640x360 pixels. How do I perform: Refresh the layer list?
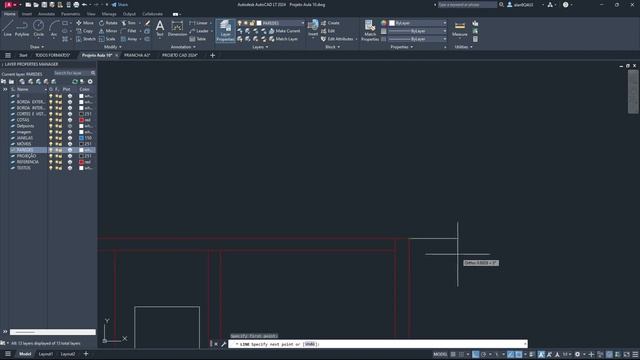[x=75, y=82]
